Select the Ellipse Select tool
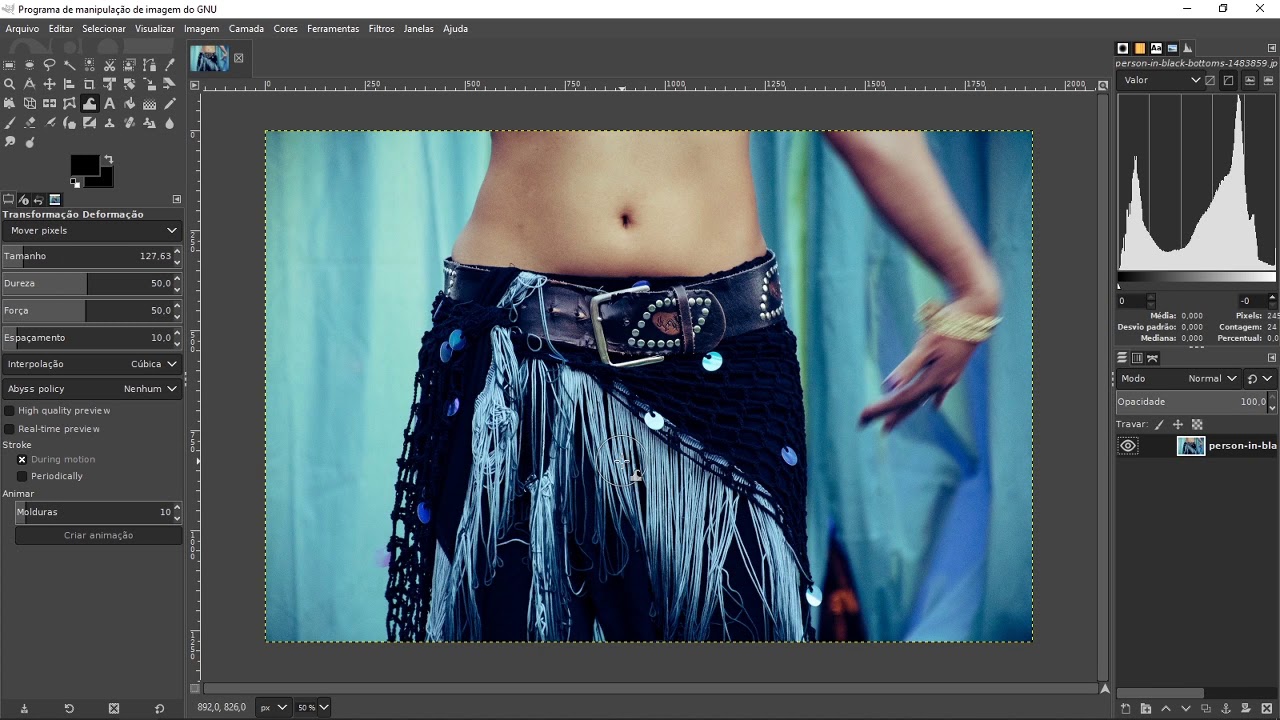Screen dimensions: 1280x720 (x=29, y=65)
